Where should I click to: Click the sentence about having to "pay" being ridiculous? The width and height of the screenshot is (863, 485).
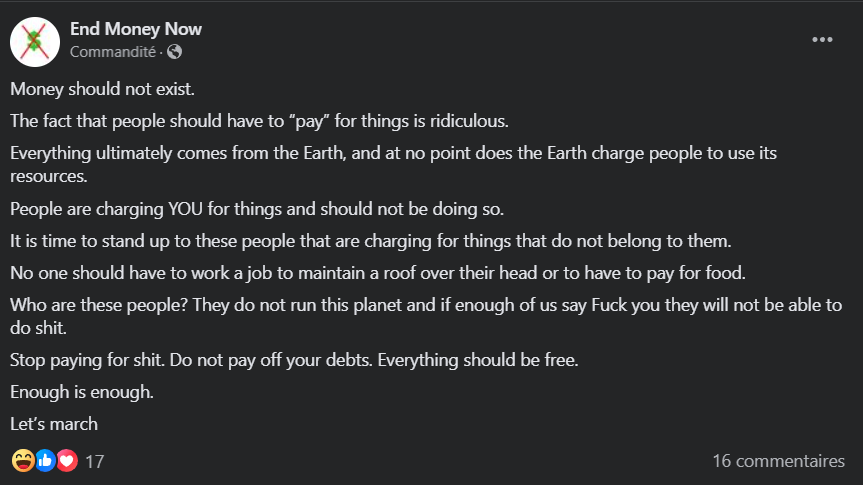coord(259,121)
